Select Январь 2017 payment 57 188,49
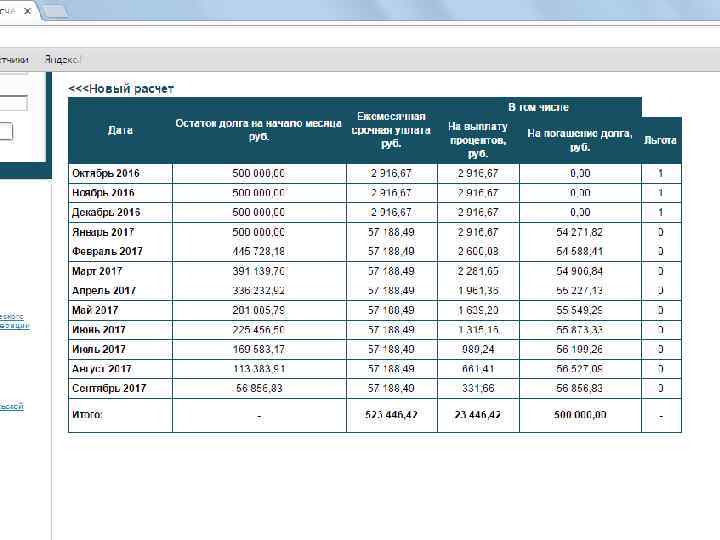This screenshot has width=720, height=540. coord(391,232)
